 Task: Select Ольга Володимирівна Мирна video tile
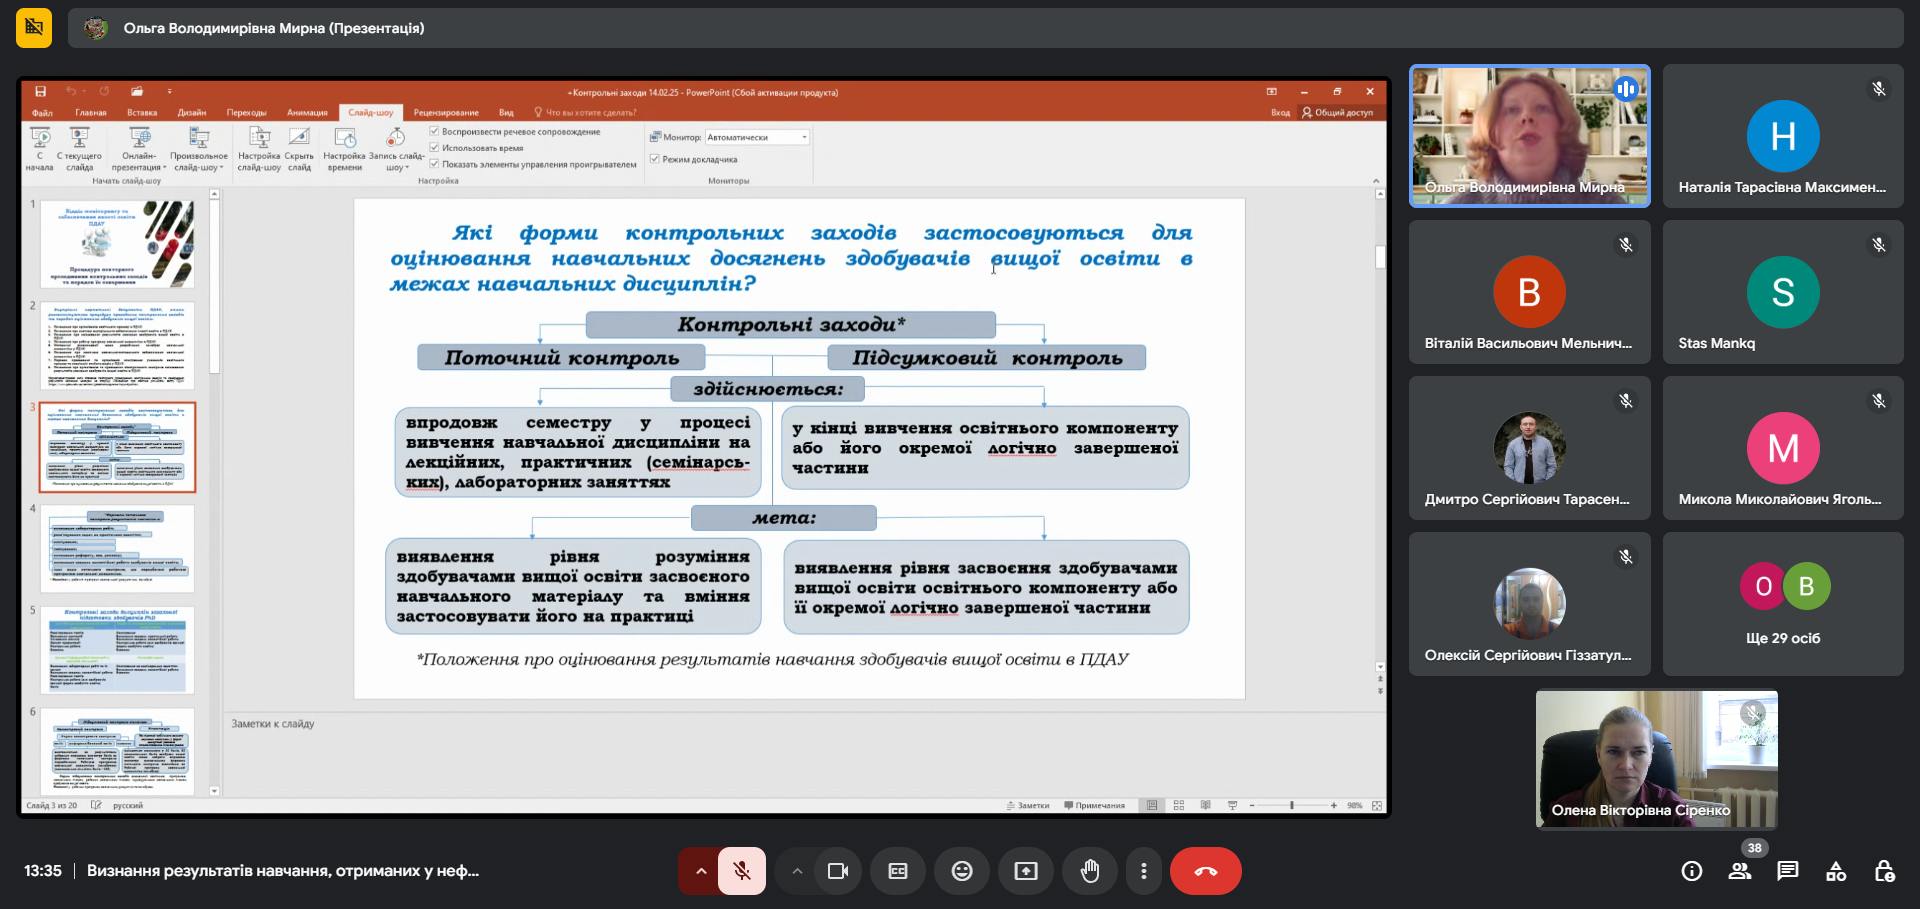[x=1530, y=136]
